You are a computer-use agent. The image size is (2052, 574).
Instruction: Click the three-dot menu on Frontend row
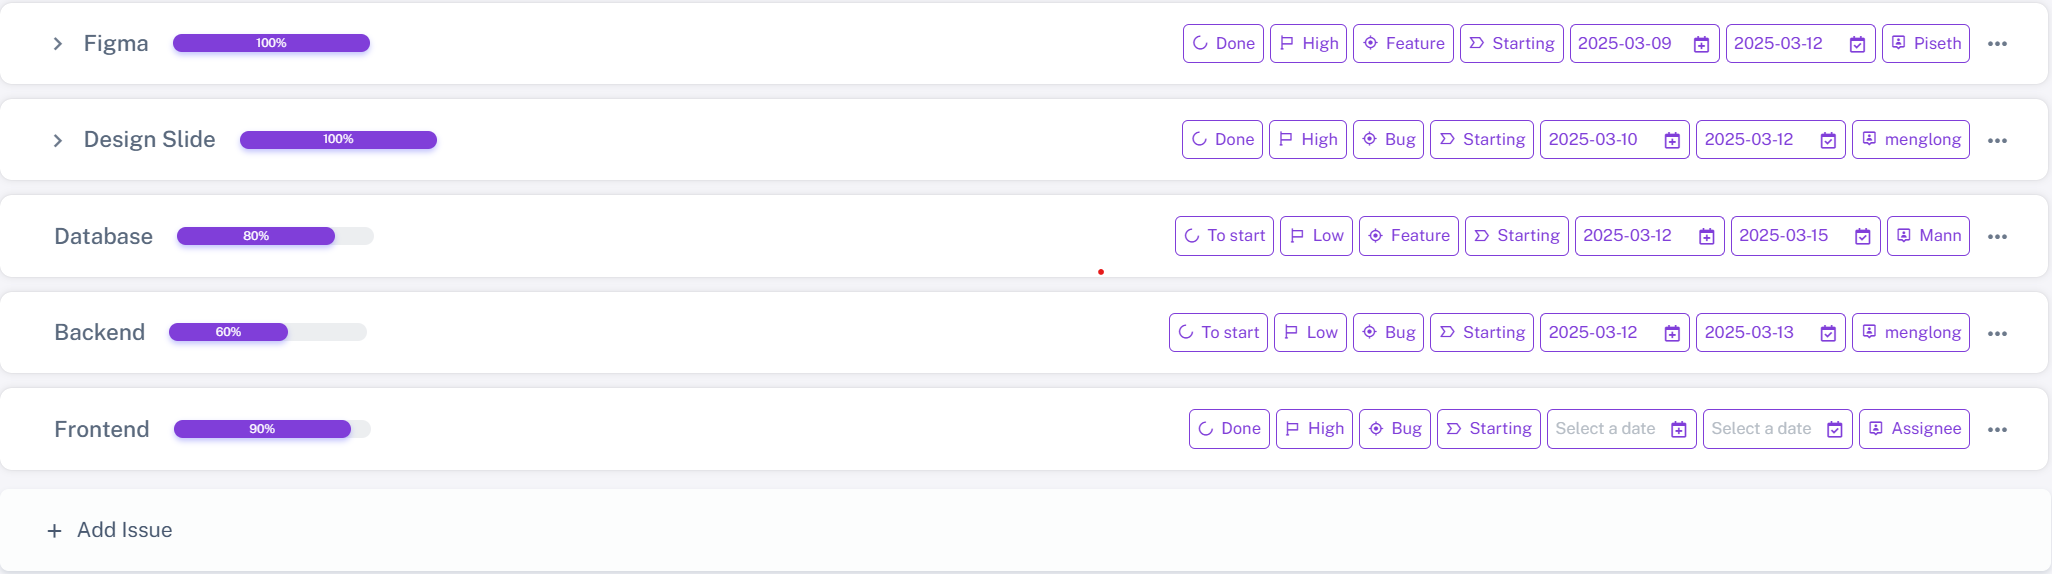(1997, 430)
